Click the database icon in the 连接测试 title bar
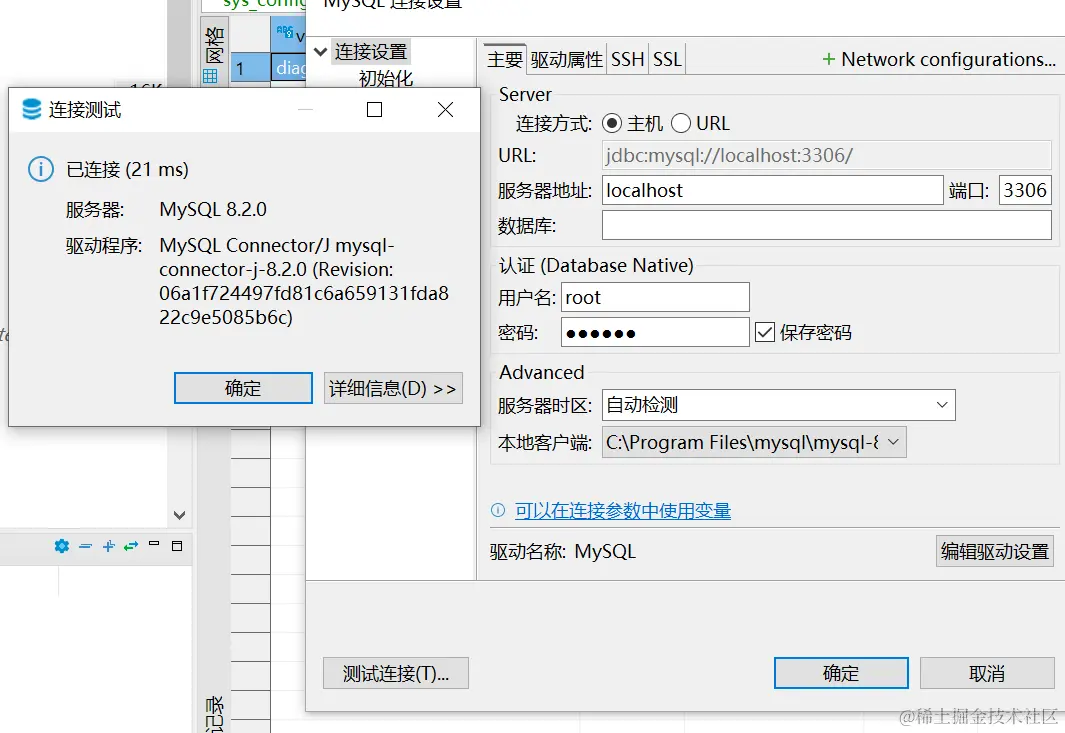 coord(31,109)
